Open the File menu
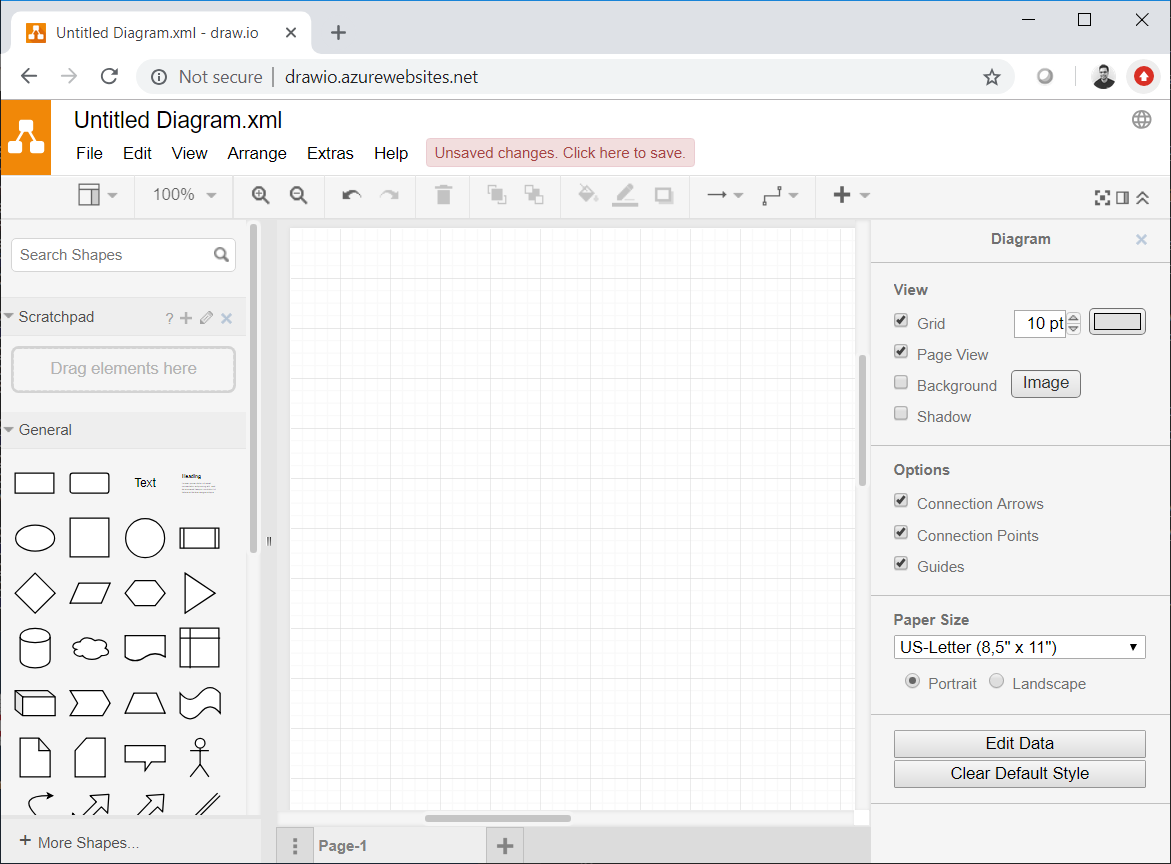1171x864 pixels. pos(90,153)
